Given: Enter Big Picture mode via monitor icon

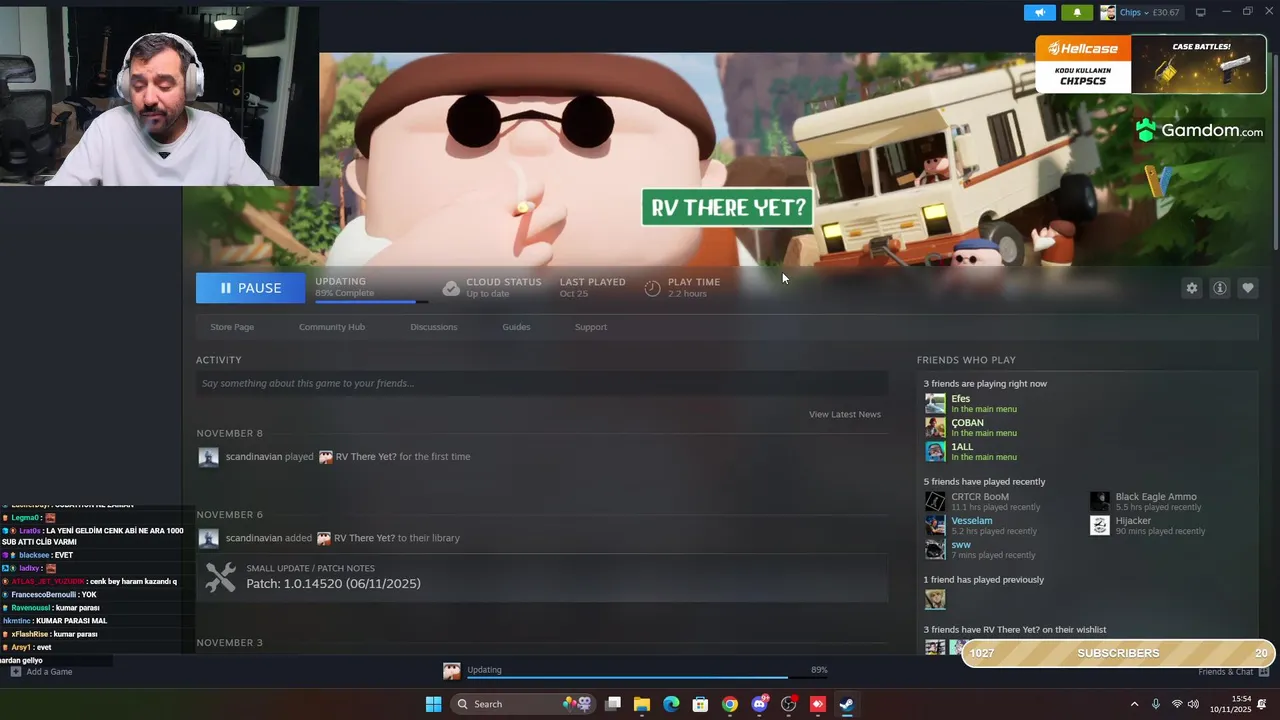Looking at the screenshot, I should [x=1200, y=12].
